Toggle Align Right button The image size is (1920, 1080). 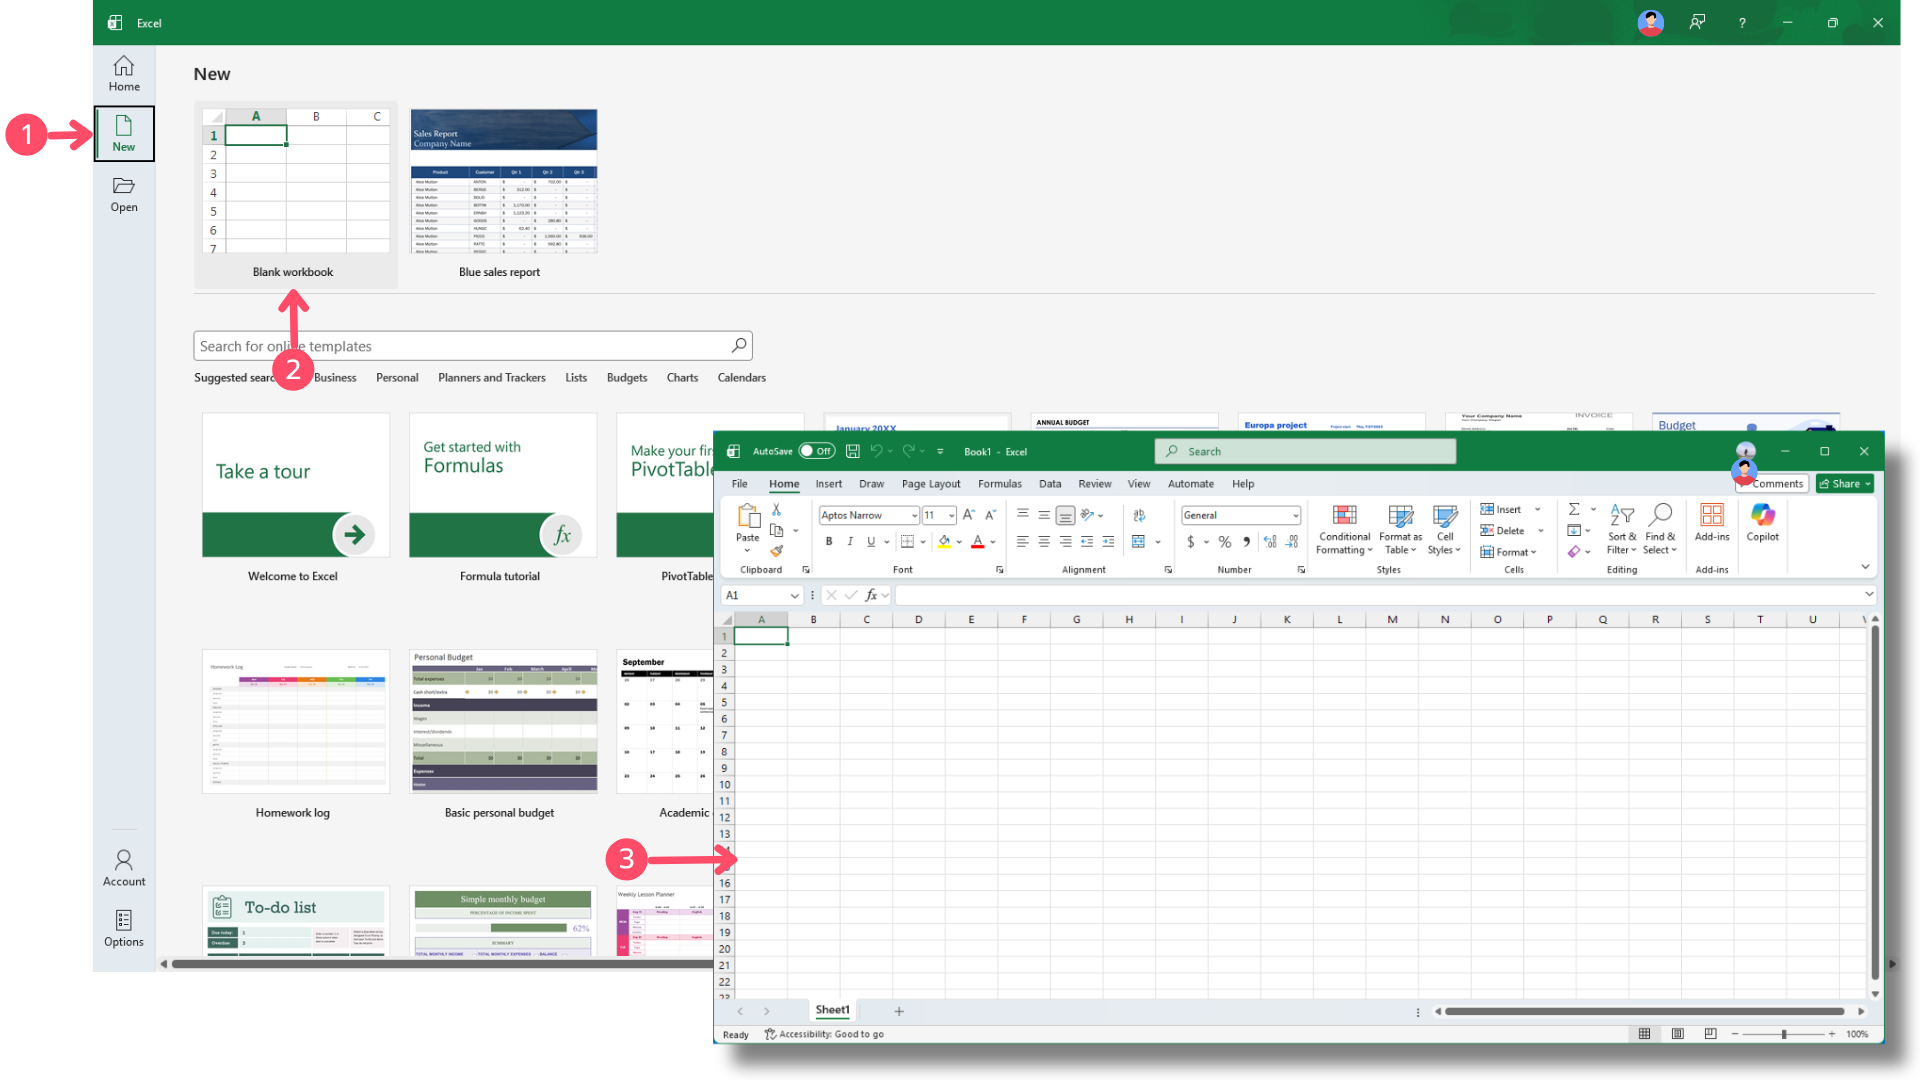(x=1066, y=541)
